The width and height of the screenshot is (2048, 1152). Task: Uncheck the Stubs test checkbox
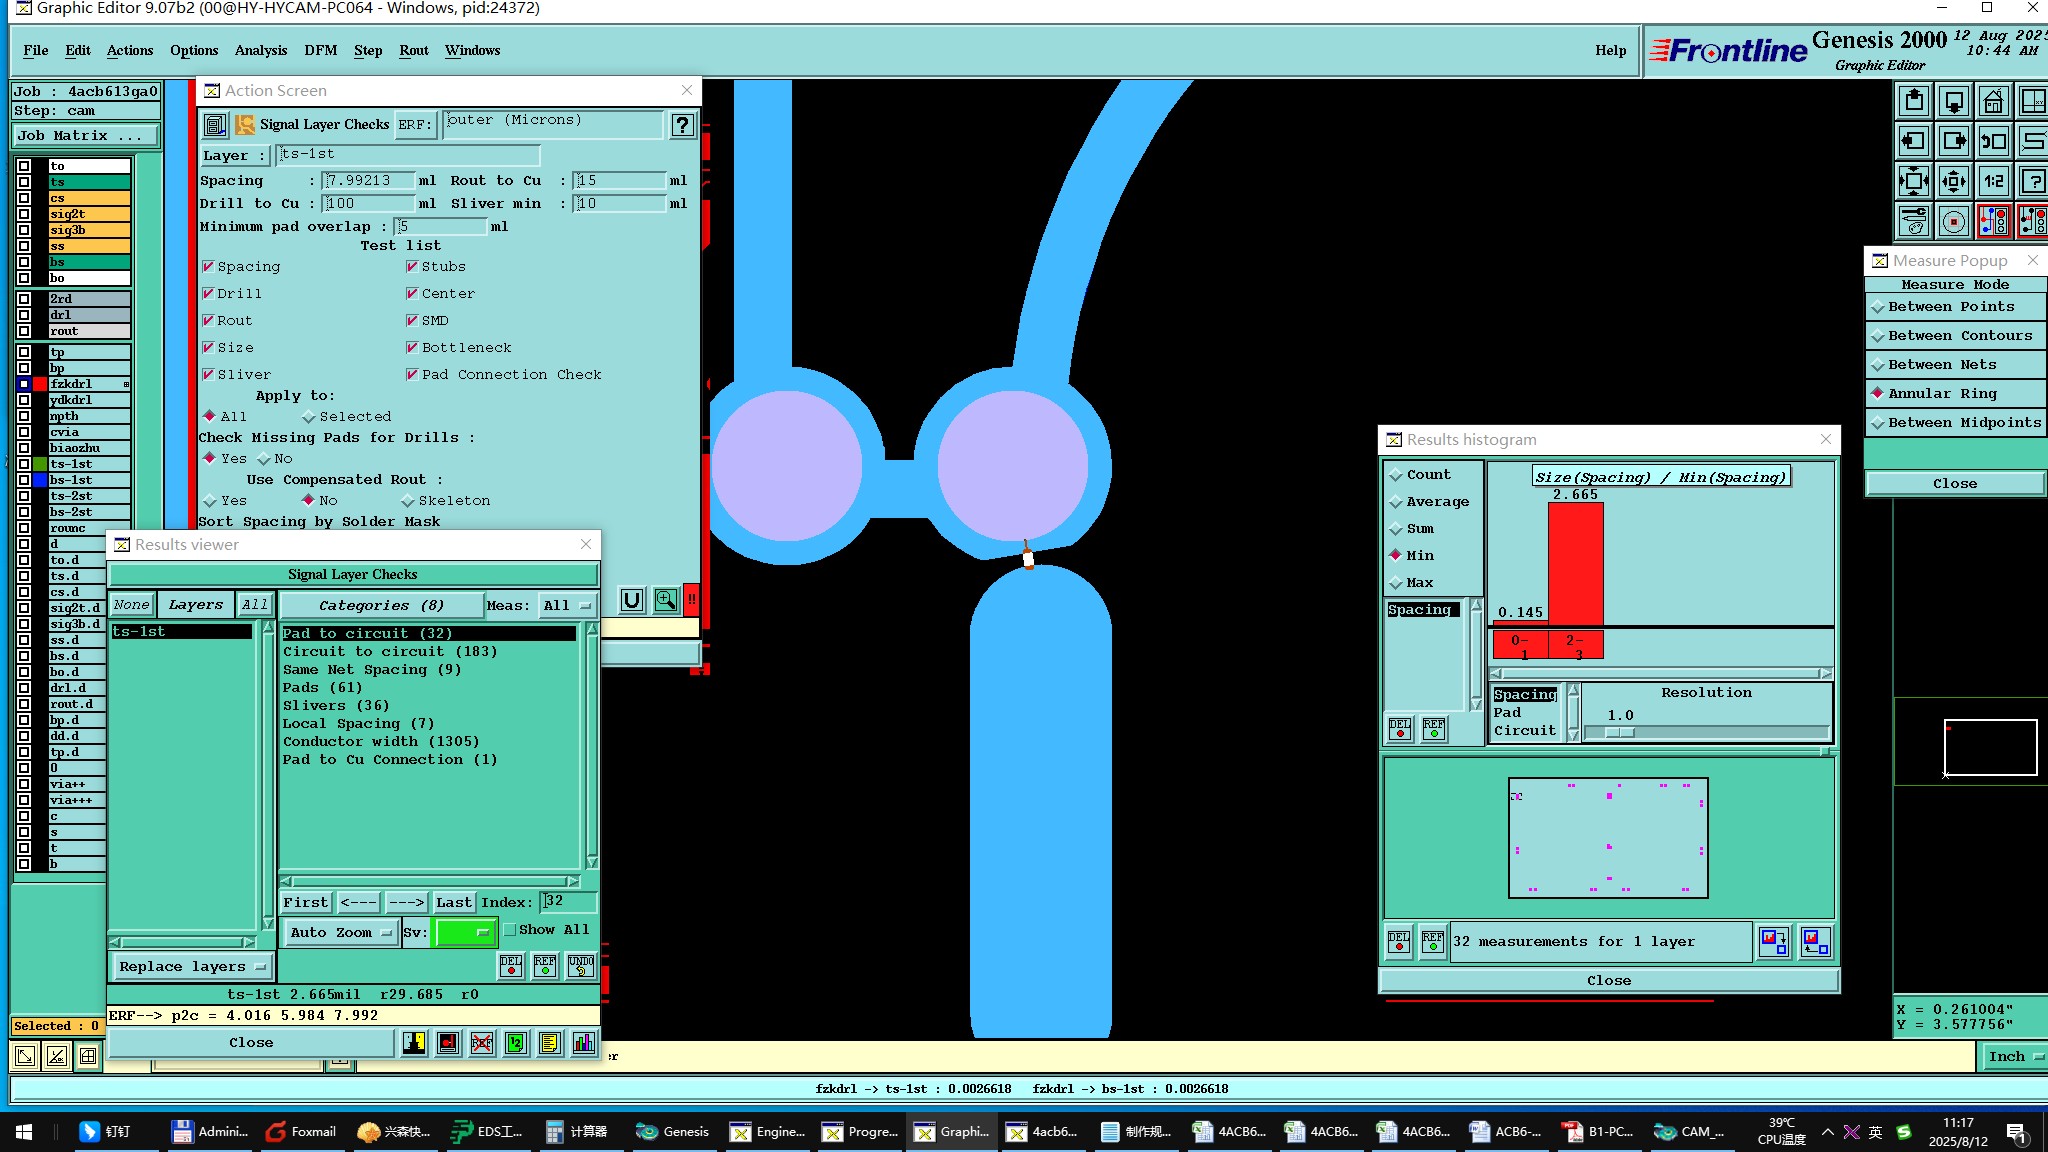point(412,267)
